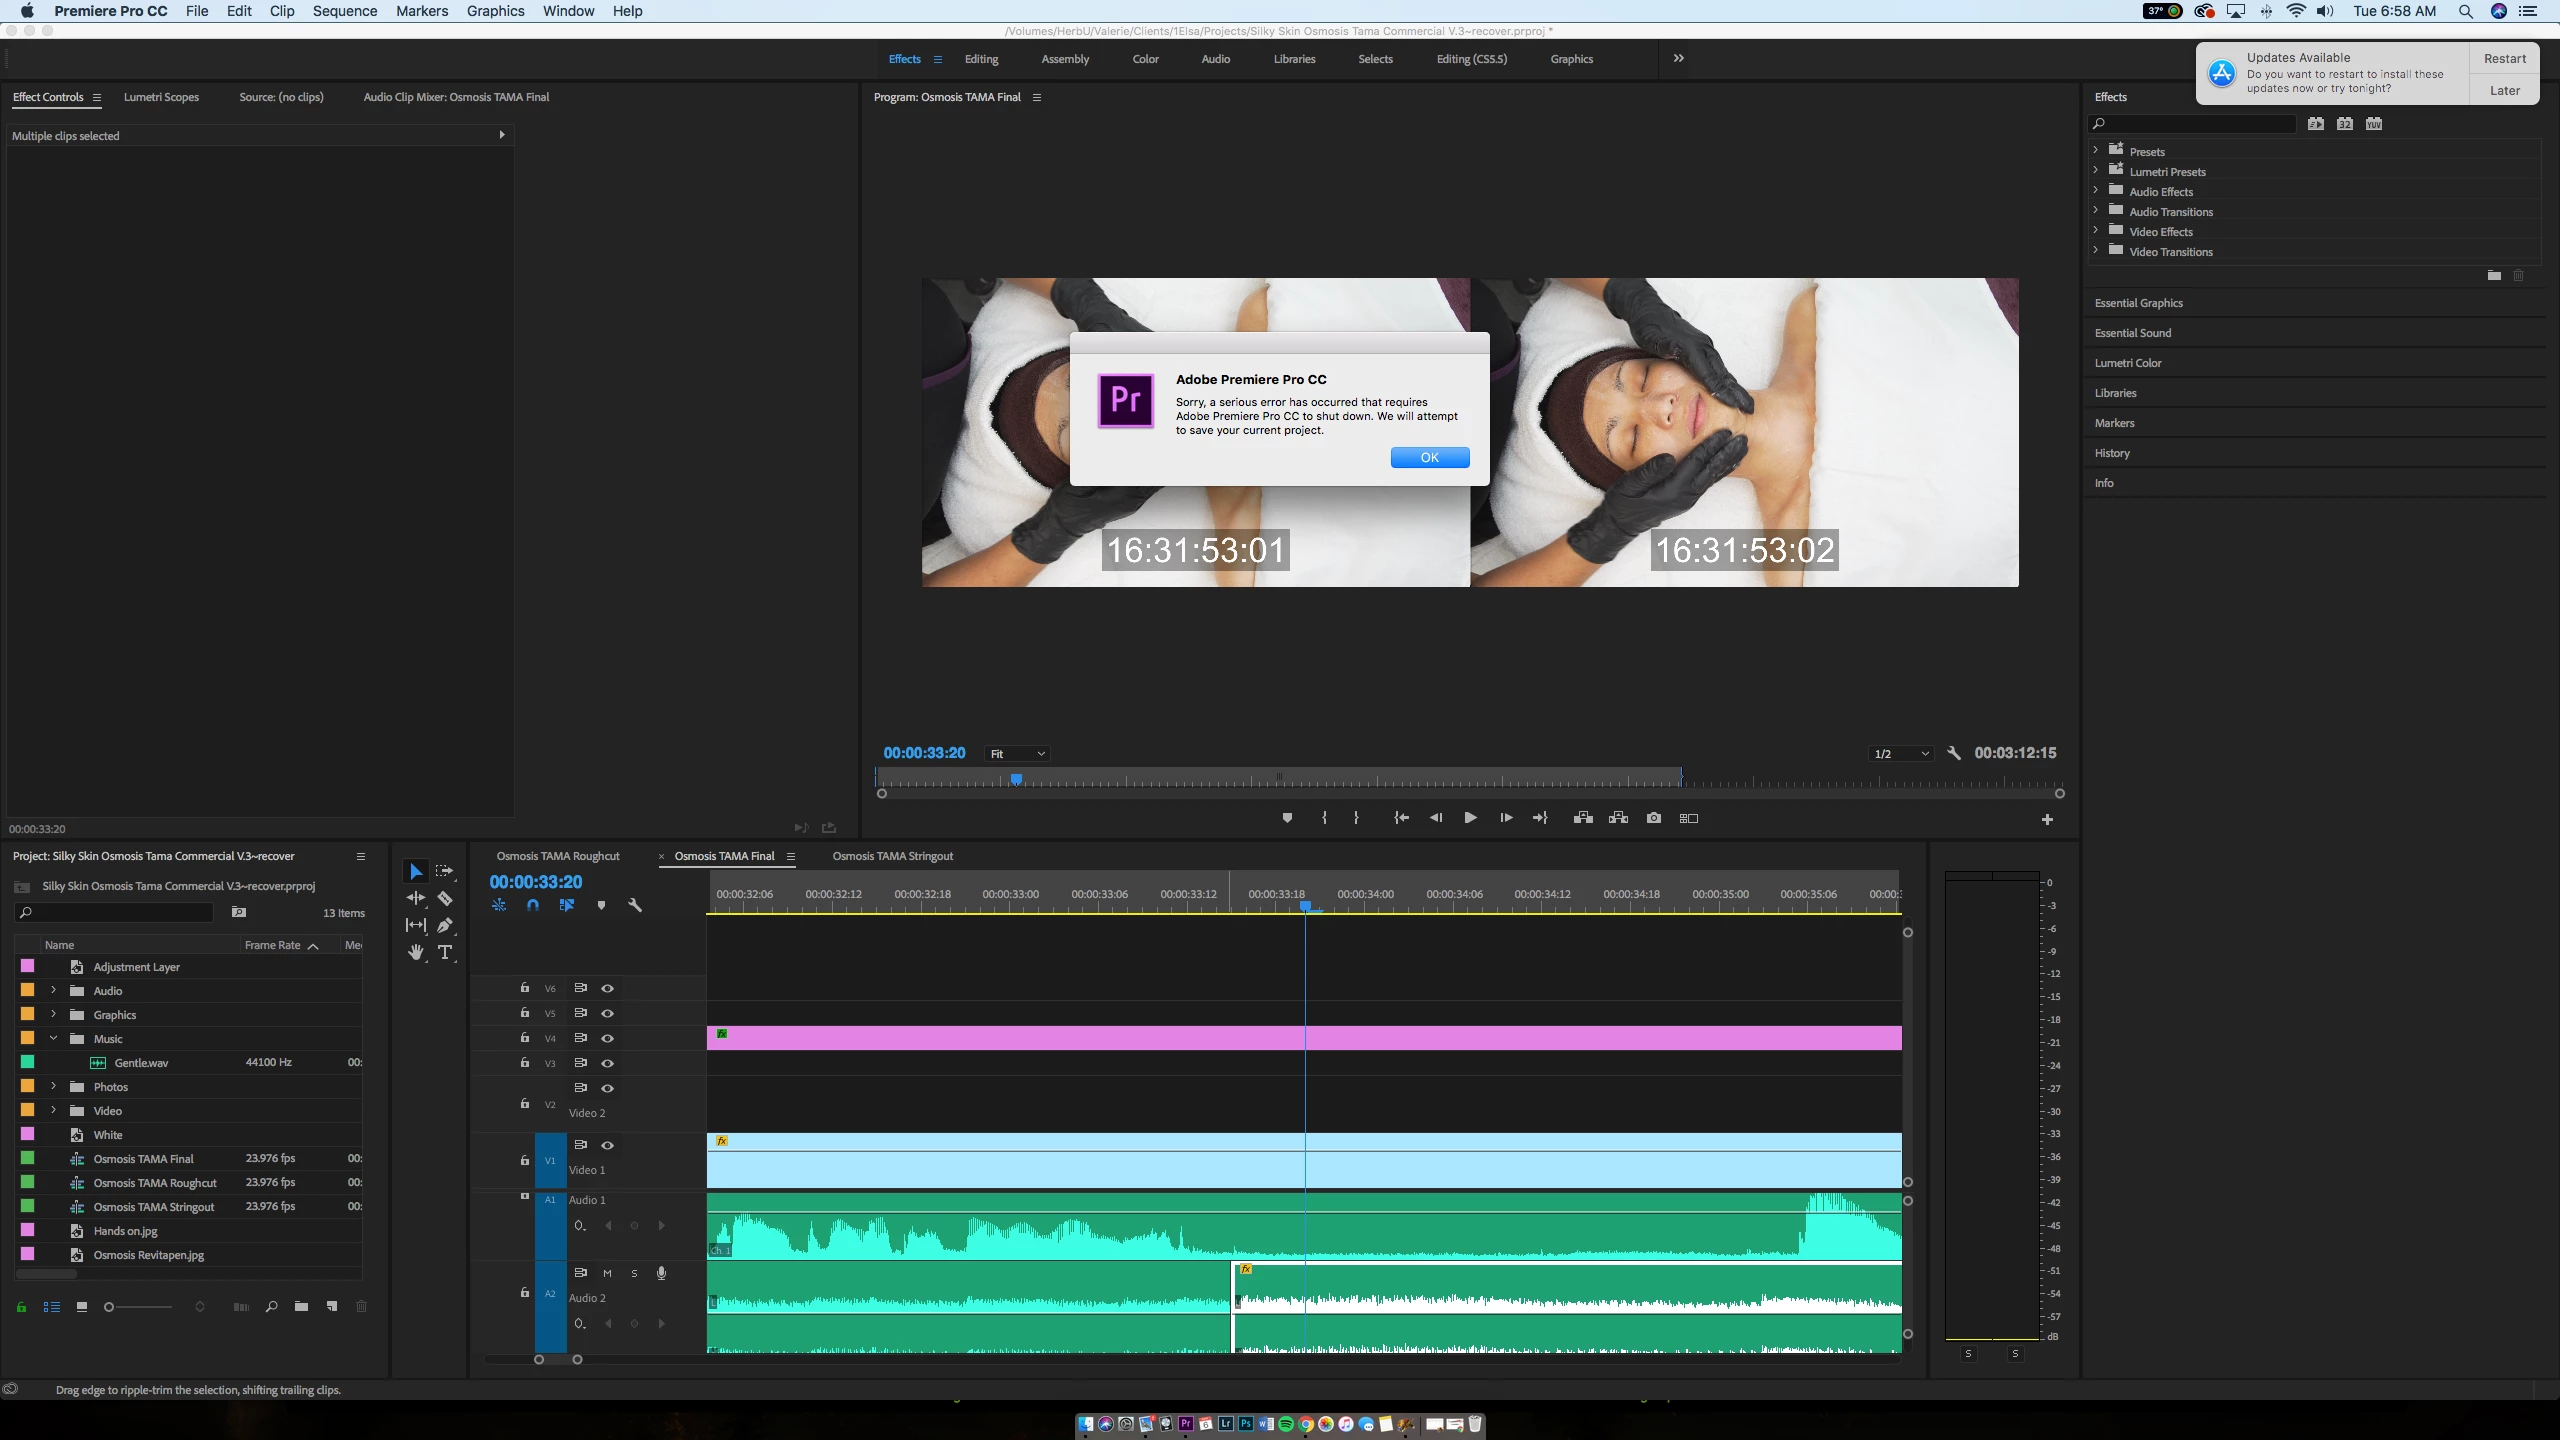Toggle V4 track eye visibility
The height and width of the screenshot is (1440, 2560).
607,1038
